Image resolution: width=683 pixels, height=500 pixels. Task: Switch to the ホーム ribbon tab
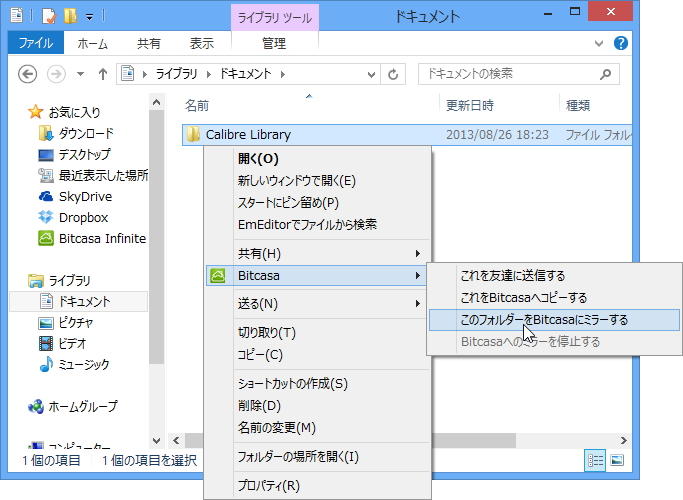tap(92, 43)
